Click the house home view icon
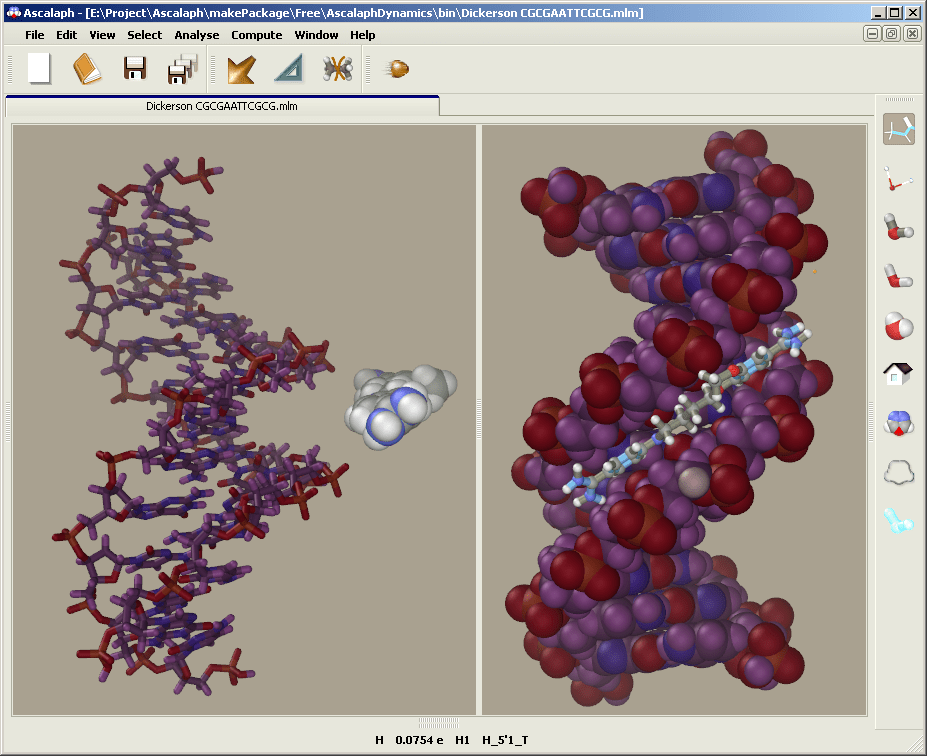The width and height of the screenshot is (927, 756). 898,374
